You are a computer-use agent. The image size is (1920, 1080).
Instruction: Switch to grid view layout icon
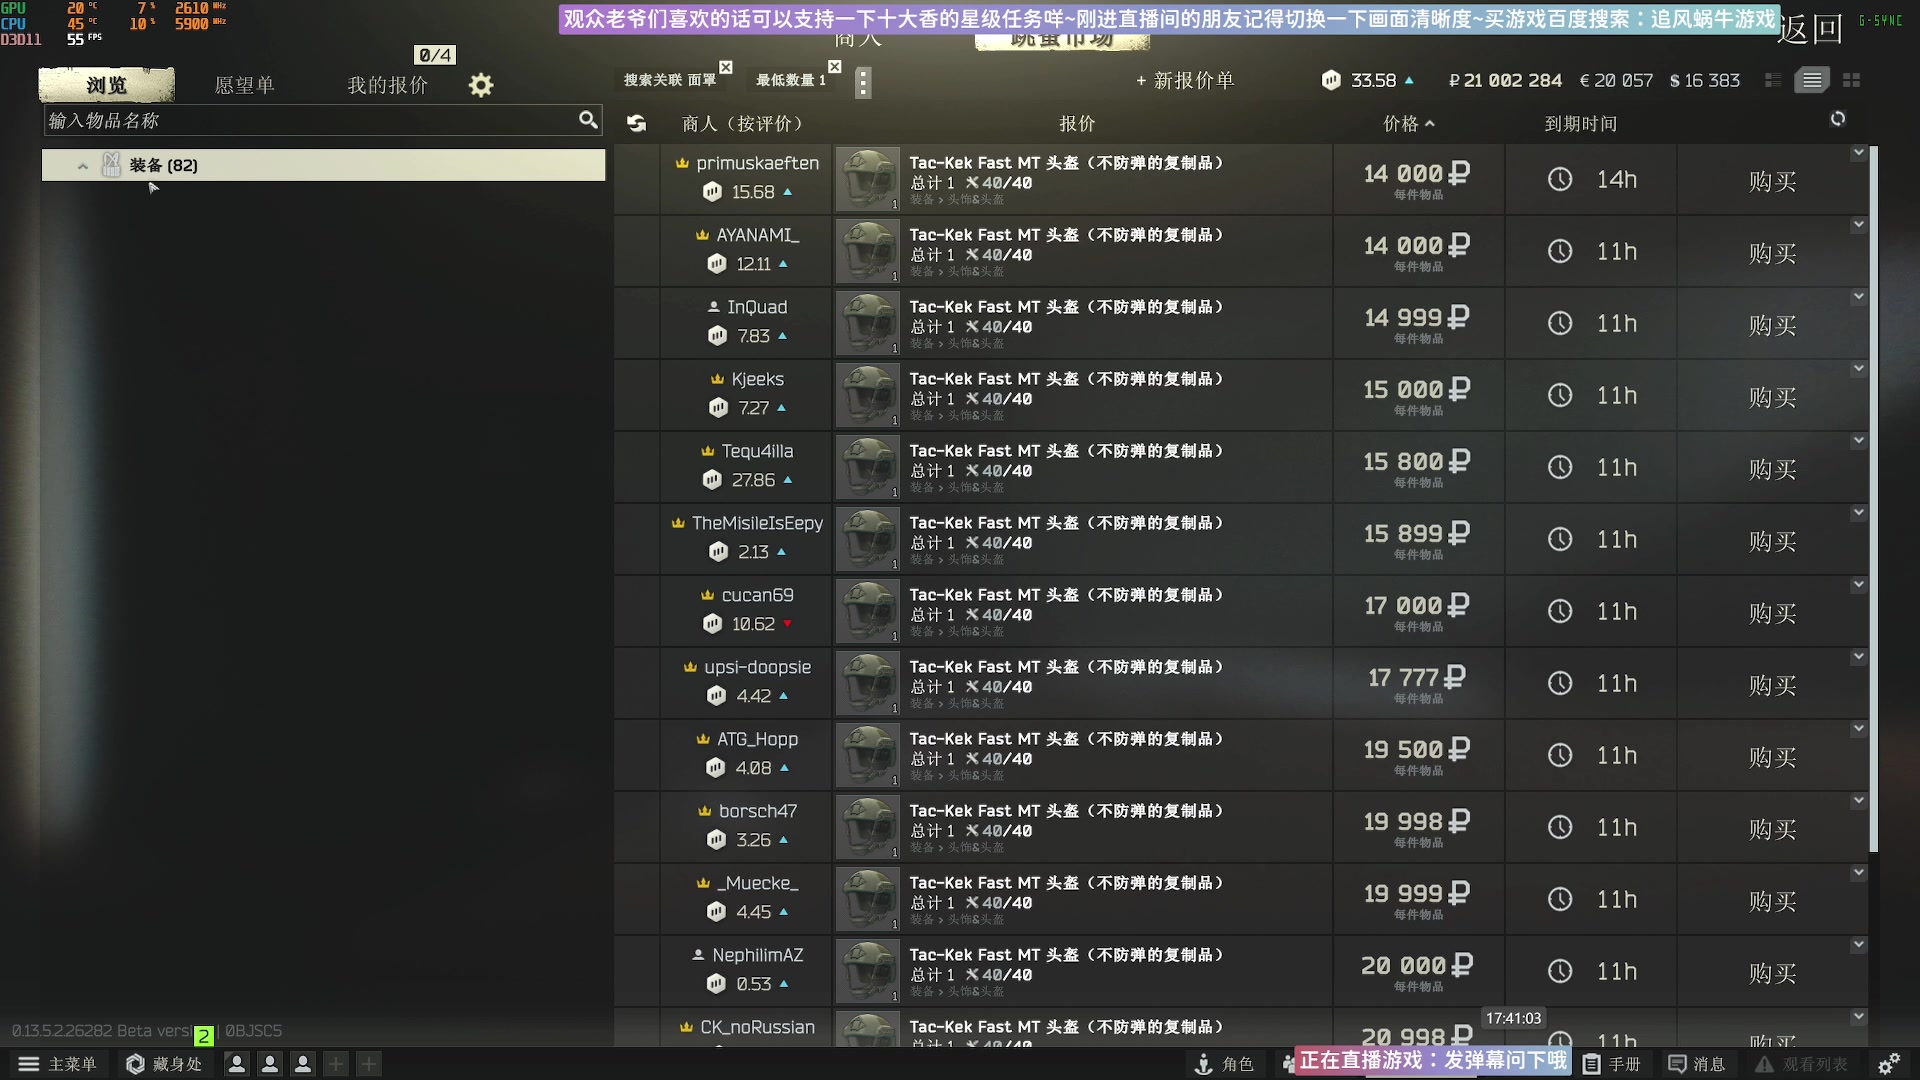pos(1851,80)
